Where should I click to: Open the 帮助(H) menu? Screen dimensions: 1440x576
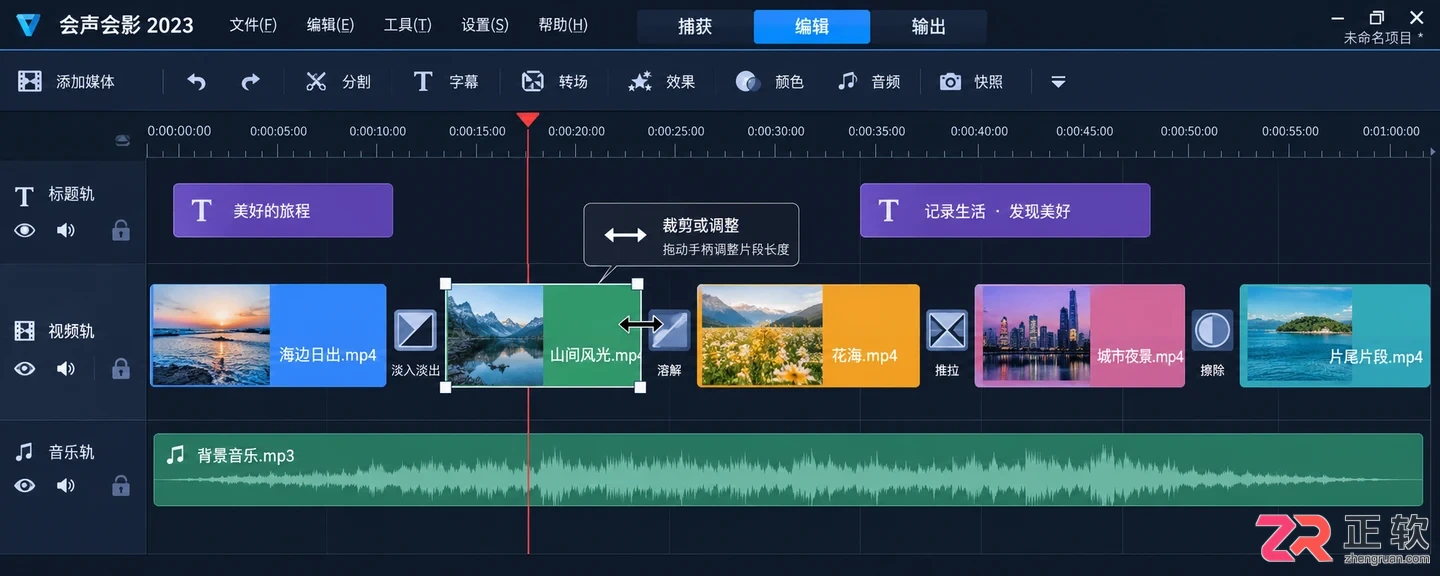point(563,25)
